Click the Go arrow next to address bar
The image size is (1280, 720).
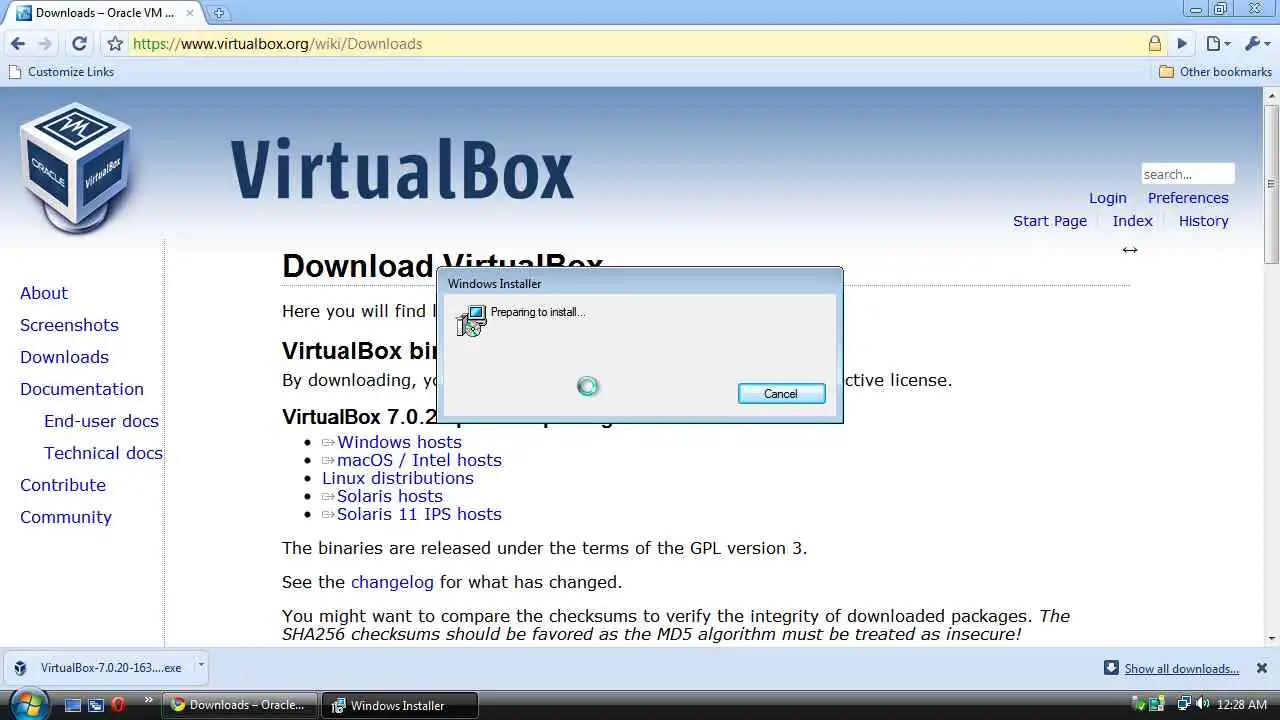tap(1182, 44)
